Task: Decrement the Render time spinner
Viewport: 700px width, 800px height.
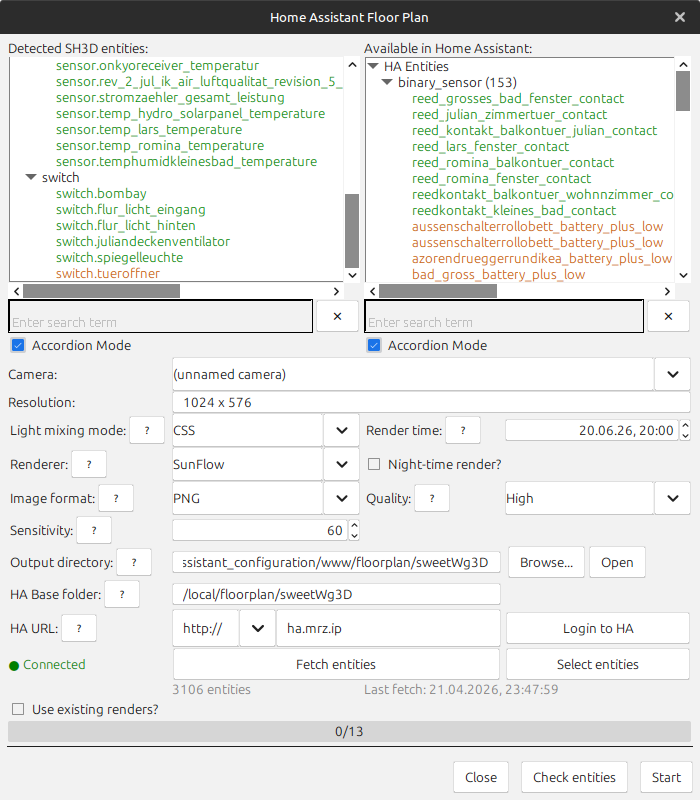Action: (x=685, y=436)
